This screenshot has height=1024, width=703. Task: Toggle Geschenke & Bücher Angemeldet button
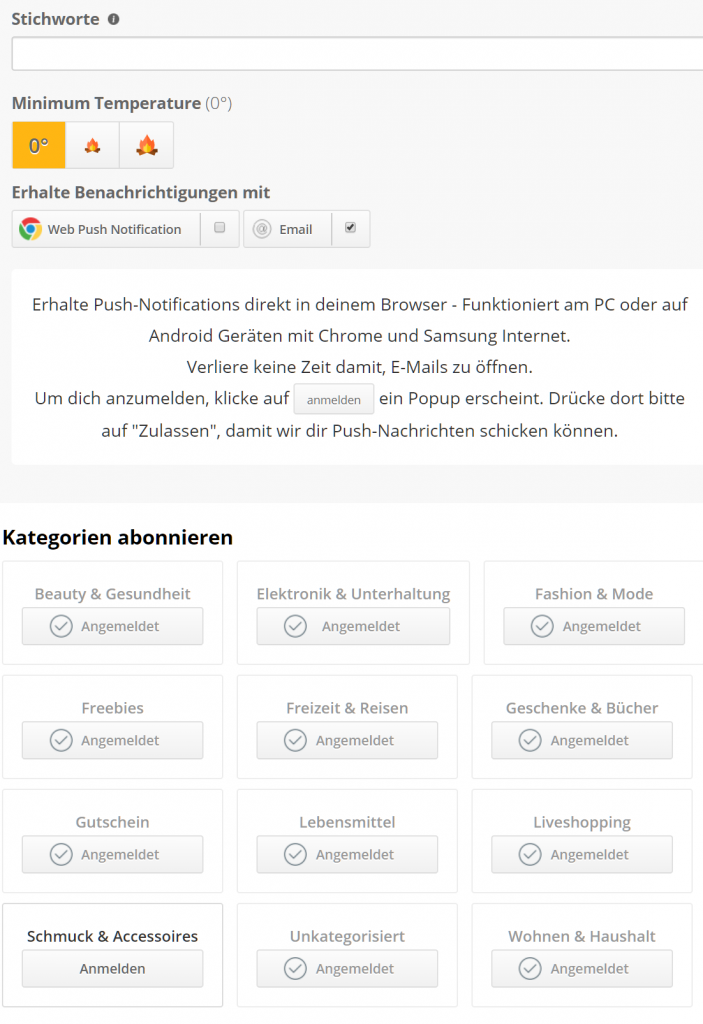coord(581,741)
